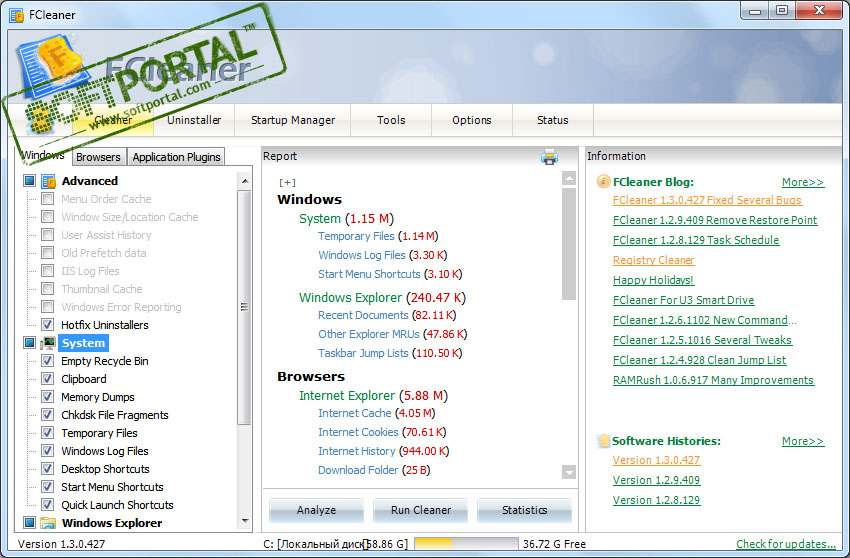Uncheck Start Menu Shortcuts in the tree
Image resolution: width=850 pixels, height=558 pixels.
[48, 486]
